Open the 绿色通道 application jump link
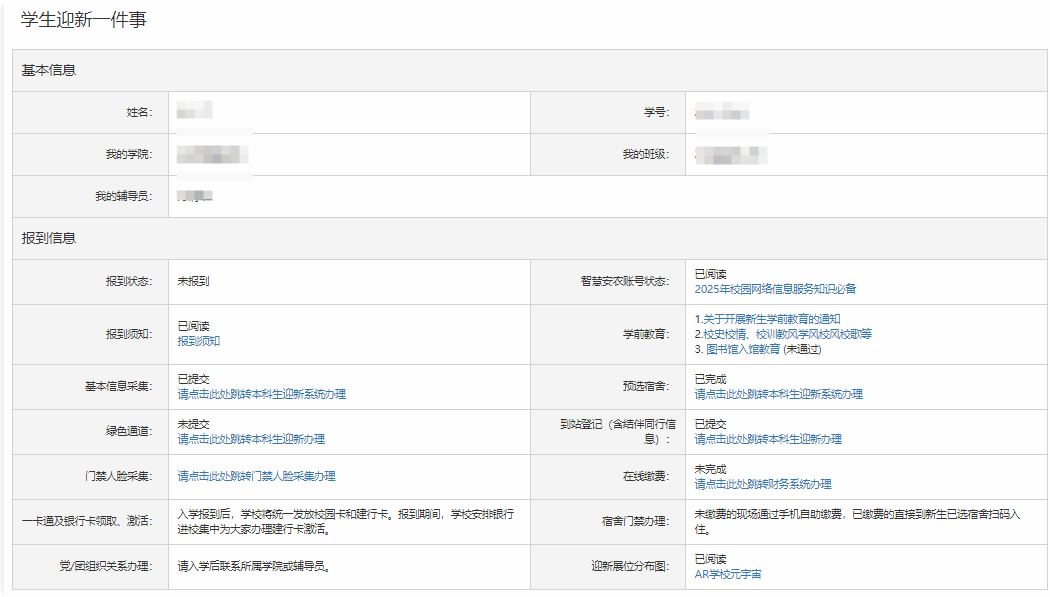Screen dimensions: 1050x597 point(250,439)
